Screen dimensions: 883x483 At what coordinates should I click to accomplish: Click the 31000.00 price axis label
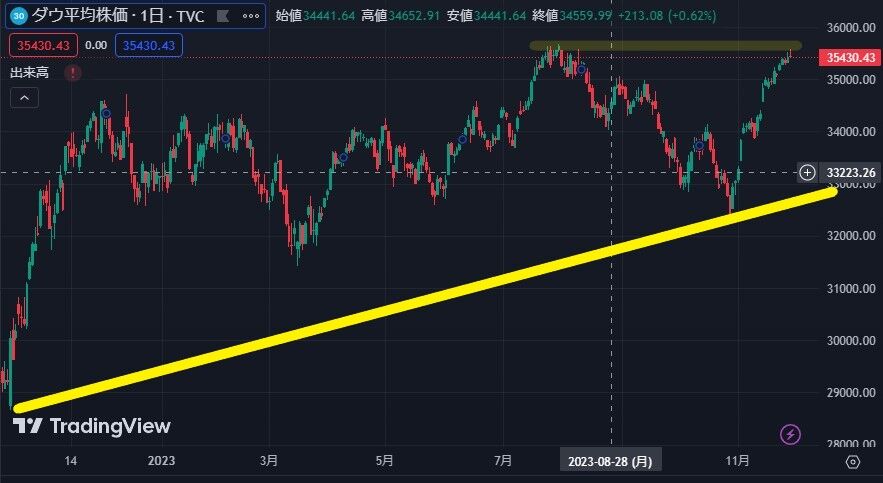(x=852, y=288)
